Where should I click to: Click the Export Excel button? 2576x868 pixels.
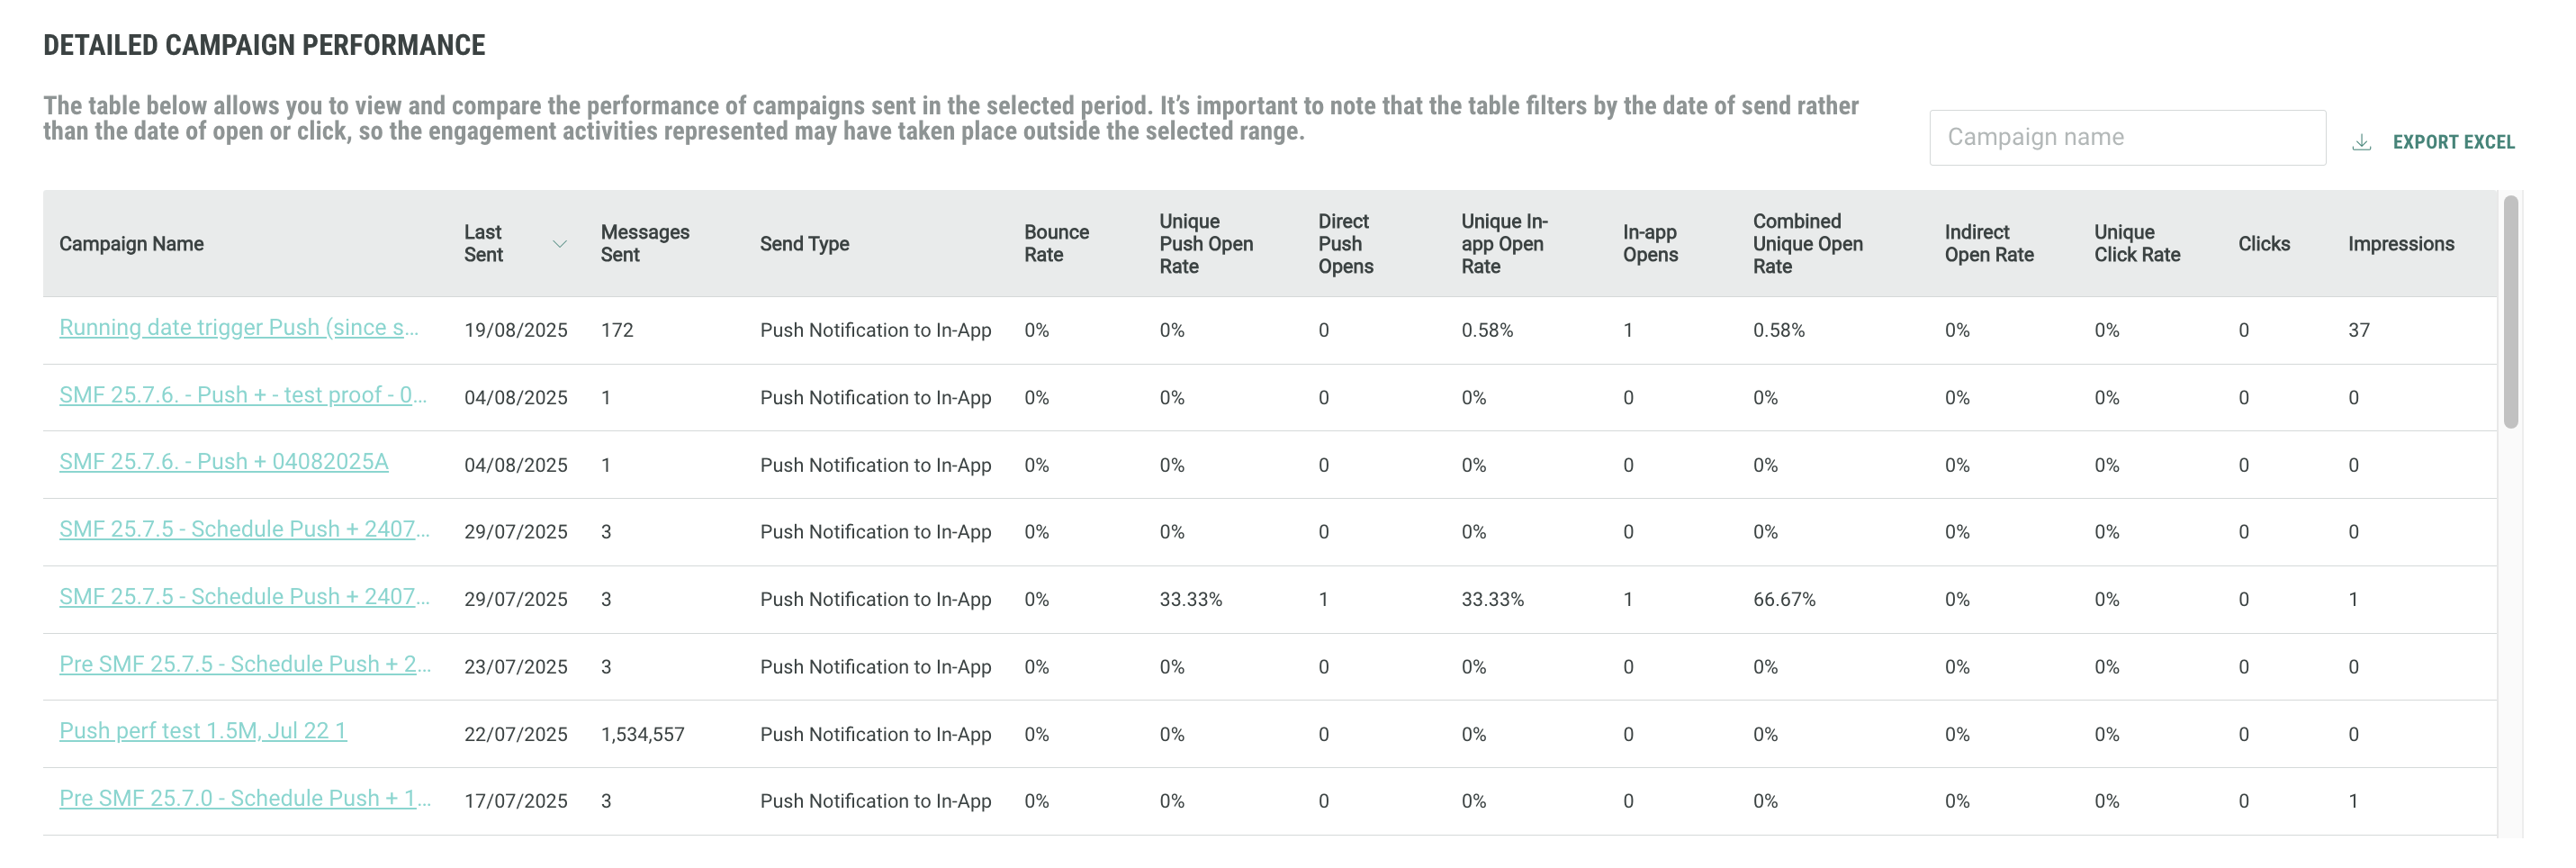[x=2452, y=143]
